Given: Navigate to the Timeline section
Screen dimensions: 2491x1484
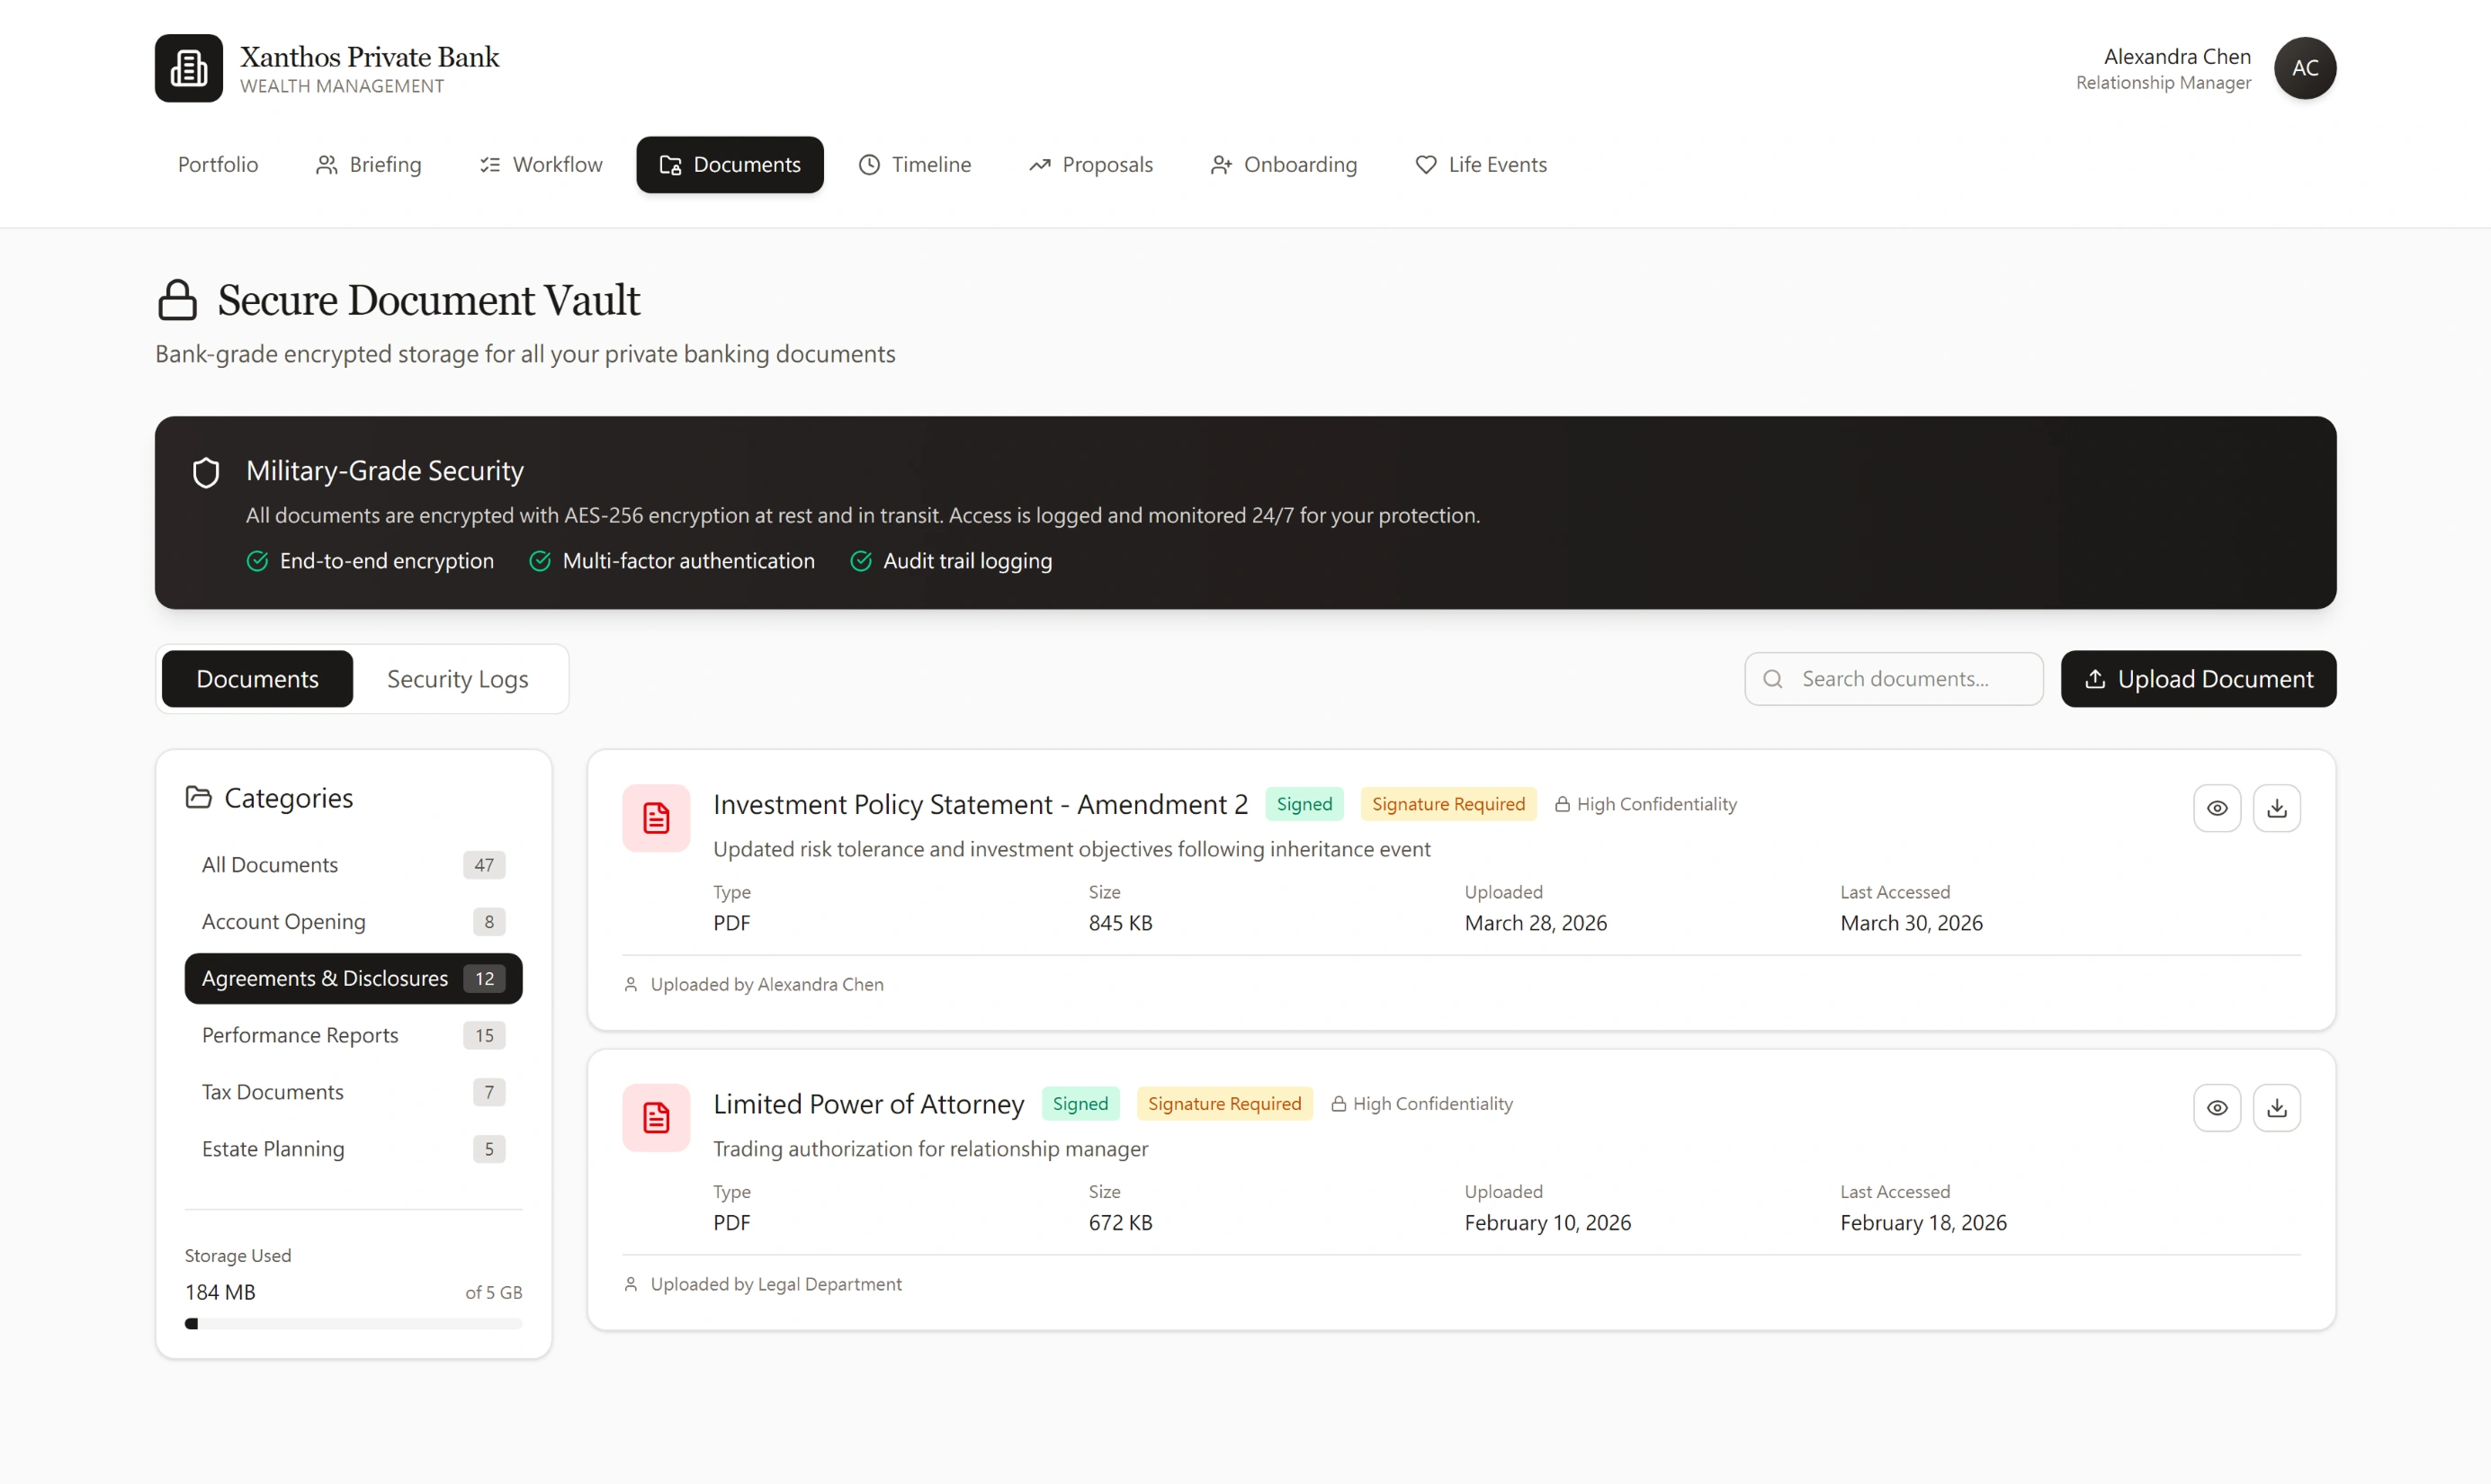Looking at the screenshot, I should (x=915, y=164).
